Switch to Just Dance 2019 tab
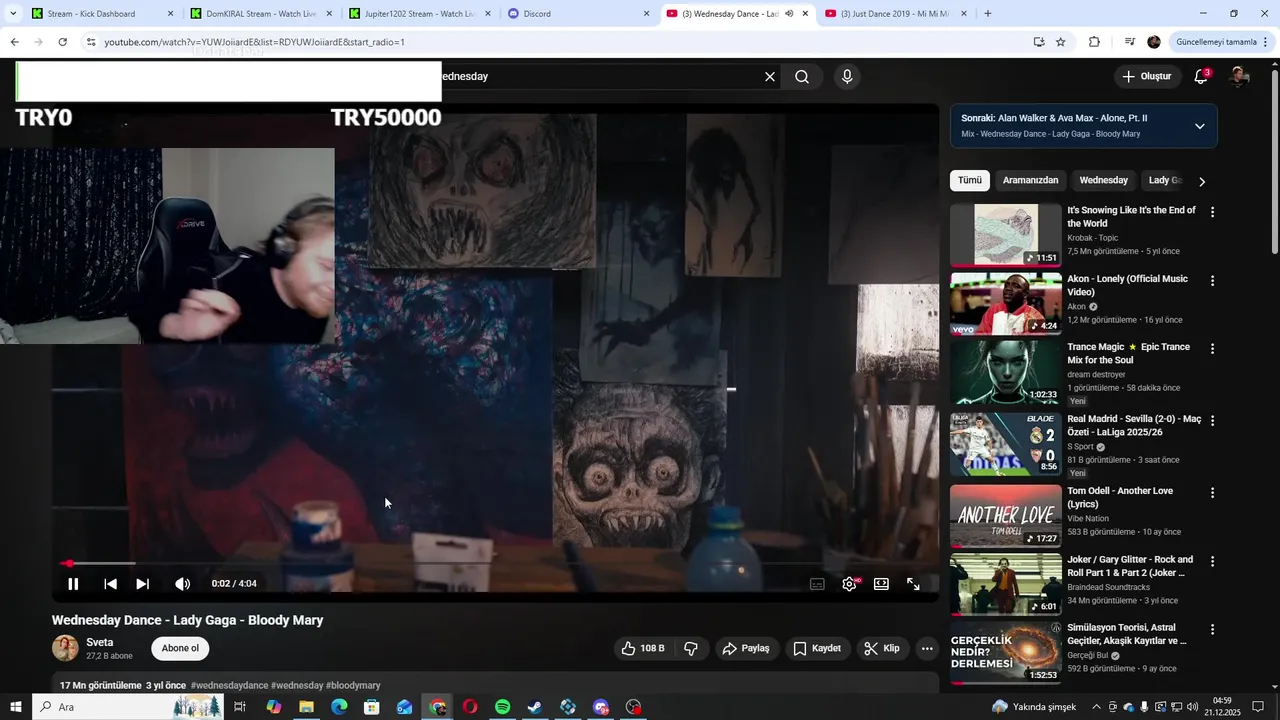This screenshot has height=720, width=1280. click(x=895, y=14)
